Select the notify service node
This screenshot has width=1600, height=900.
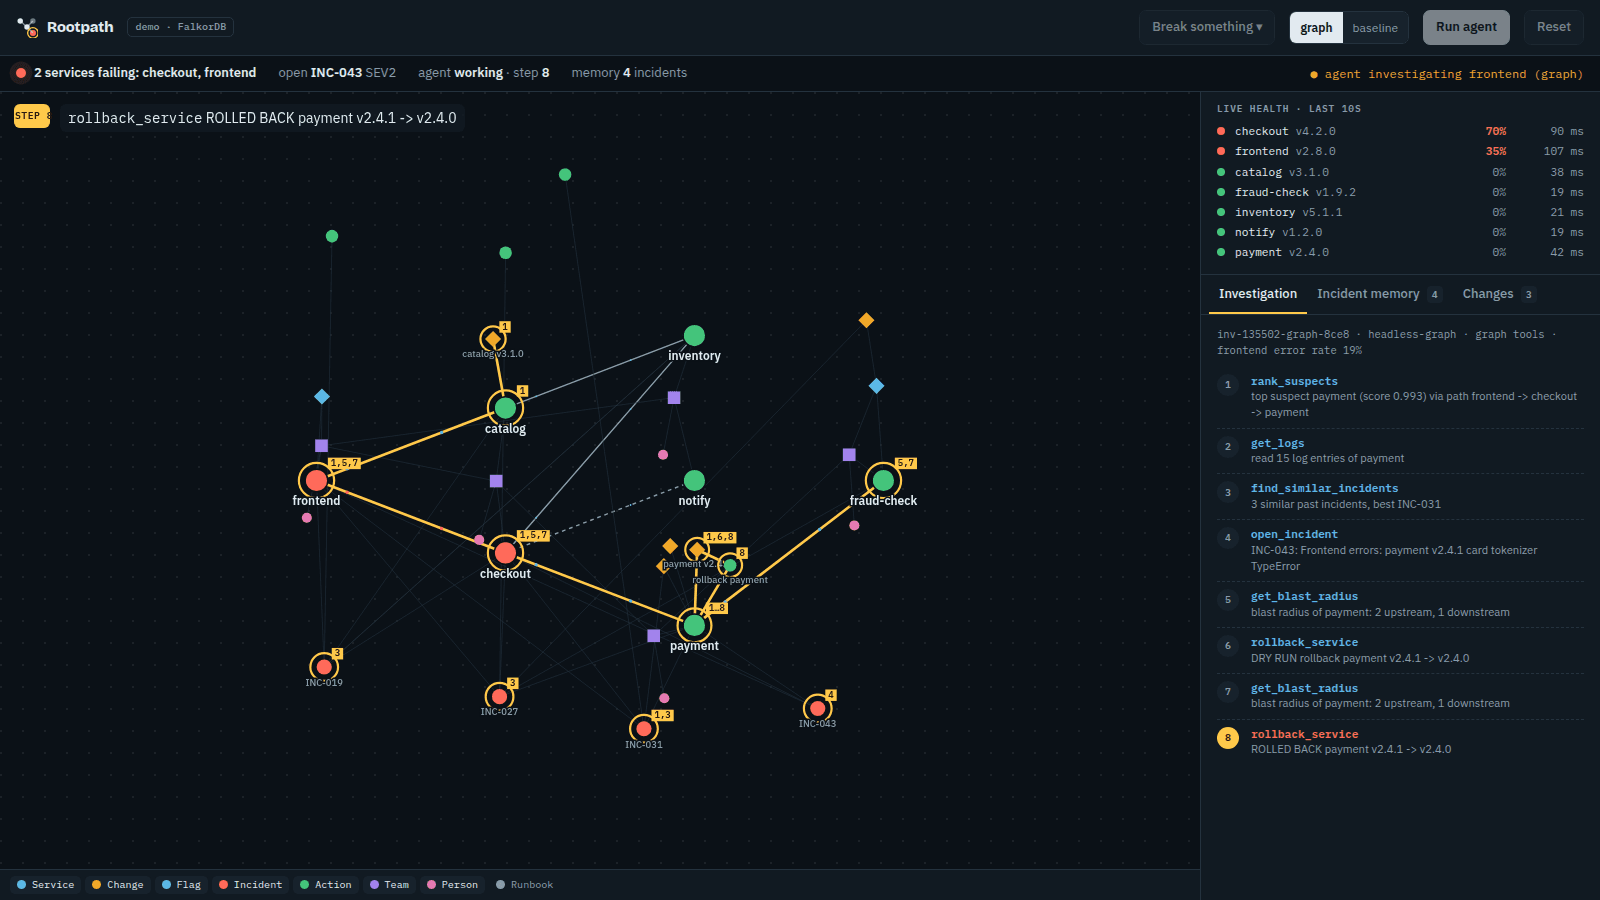(694, 480)
